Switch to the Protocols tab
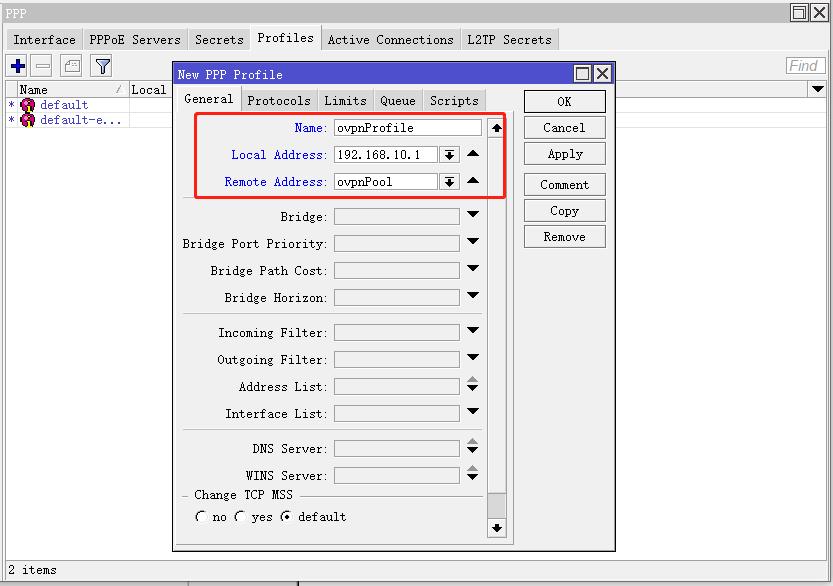833x586 pixels. pyautogui.click(x=279, y=101)
